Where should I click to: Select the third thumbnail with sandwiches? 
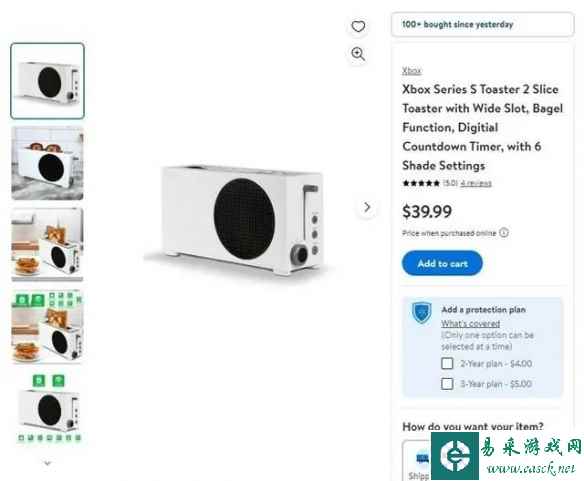click(x=47, y=244)
